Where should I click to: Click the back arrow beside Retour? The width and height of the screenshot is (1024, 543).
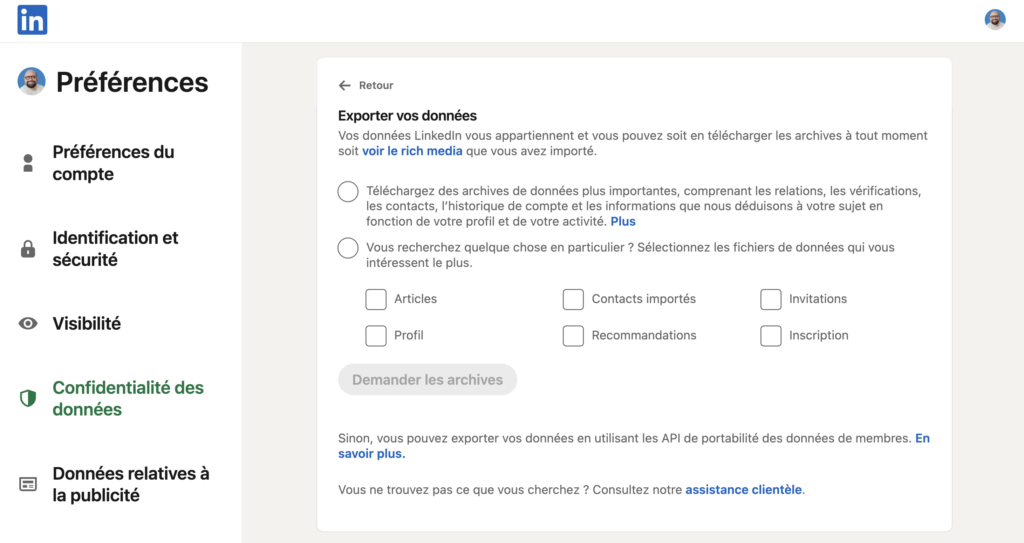coord(345,86)
